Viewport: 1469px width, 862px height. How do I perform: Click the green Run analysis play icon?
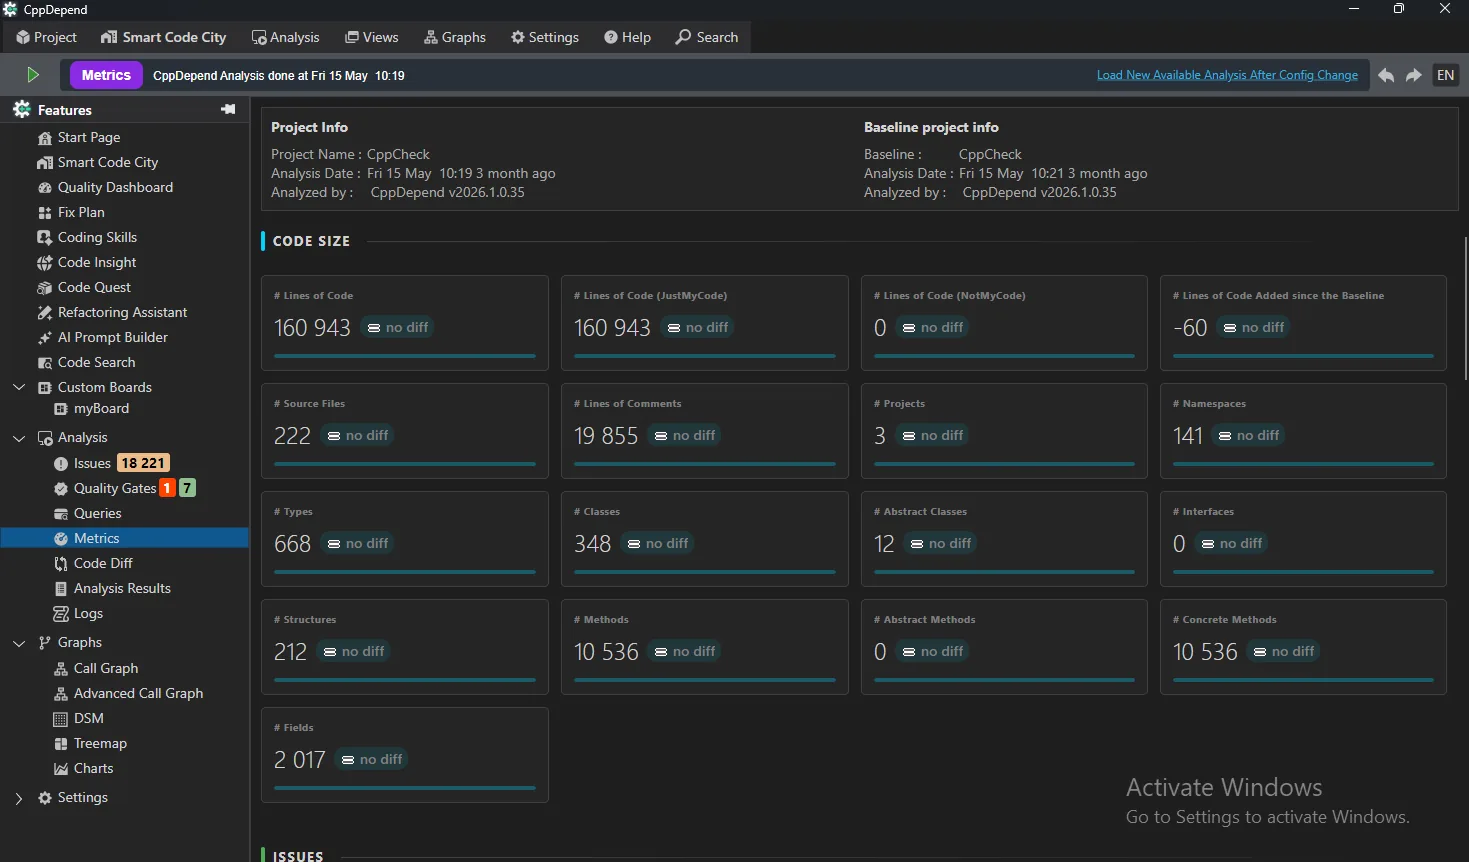tap(32, 75)
